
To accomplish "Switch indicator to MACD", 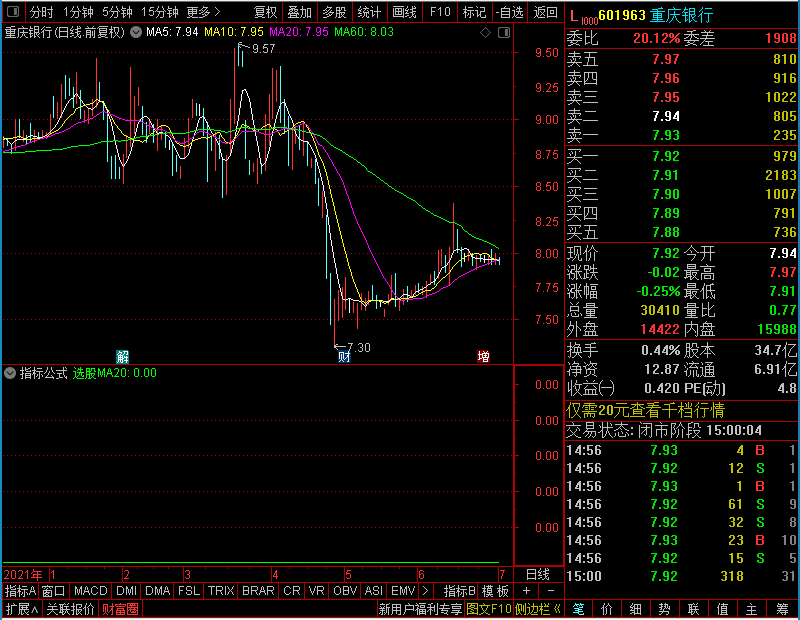I will pos(90,591).
